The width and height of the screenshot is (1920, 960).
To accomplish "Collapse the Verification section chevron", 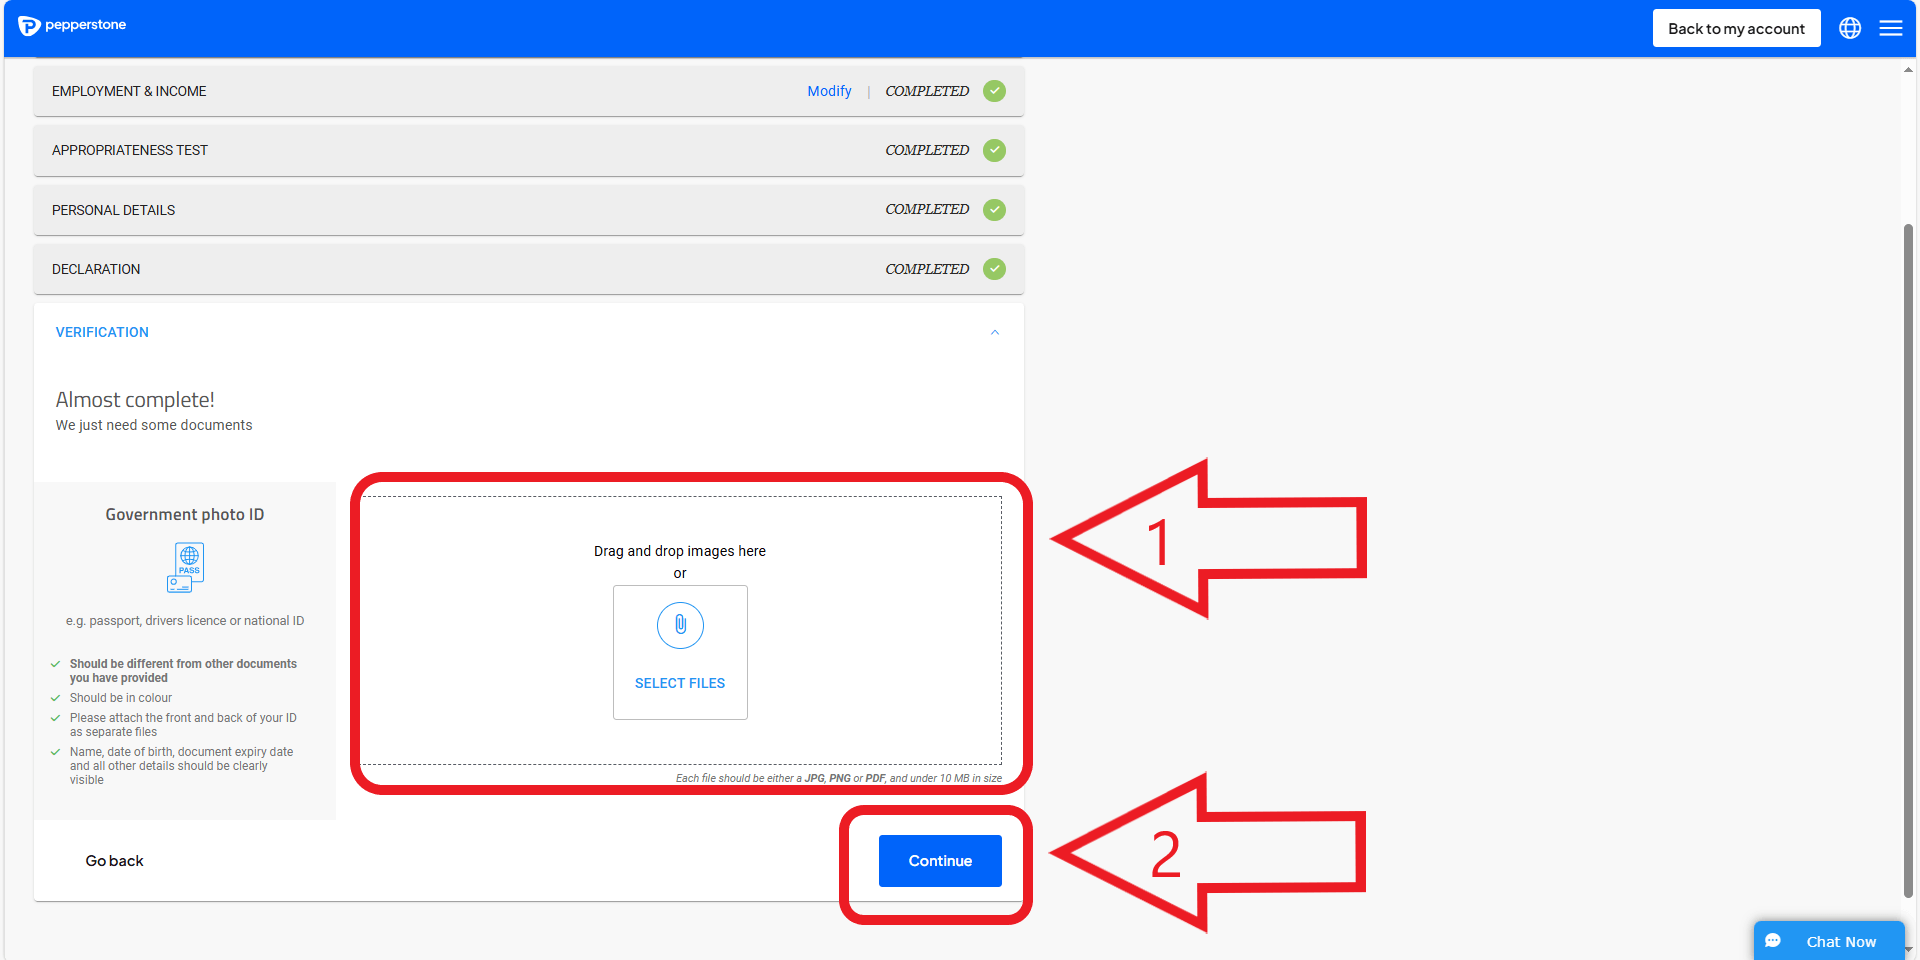I will [x=994, y=333].
